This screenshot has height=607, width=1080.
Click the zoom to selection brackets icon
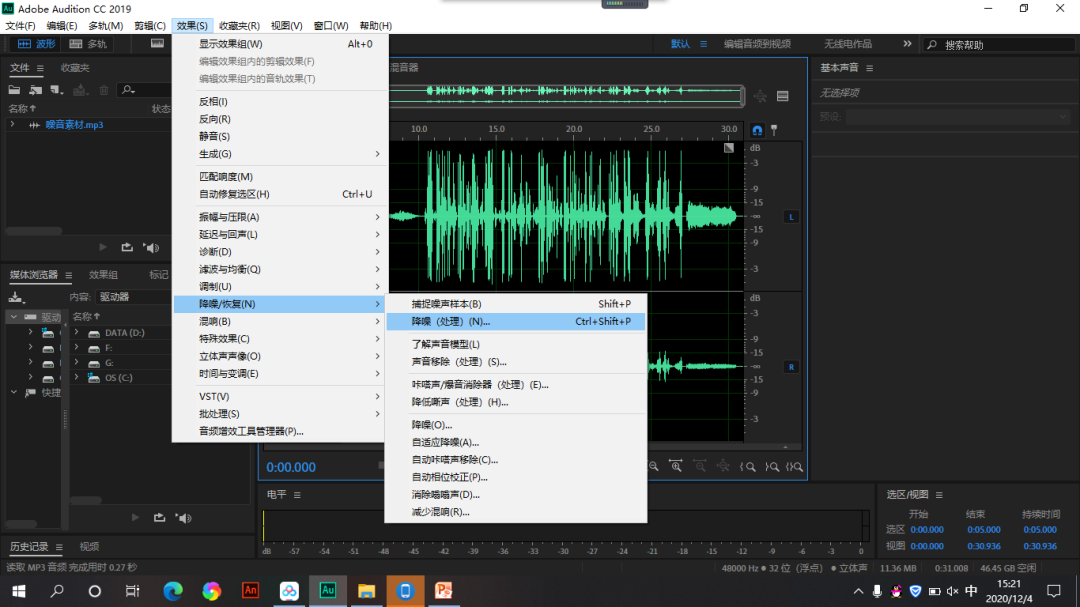pos(795,466)
